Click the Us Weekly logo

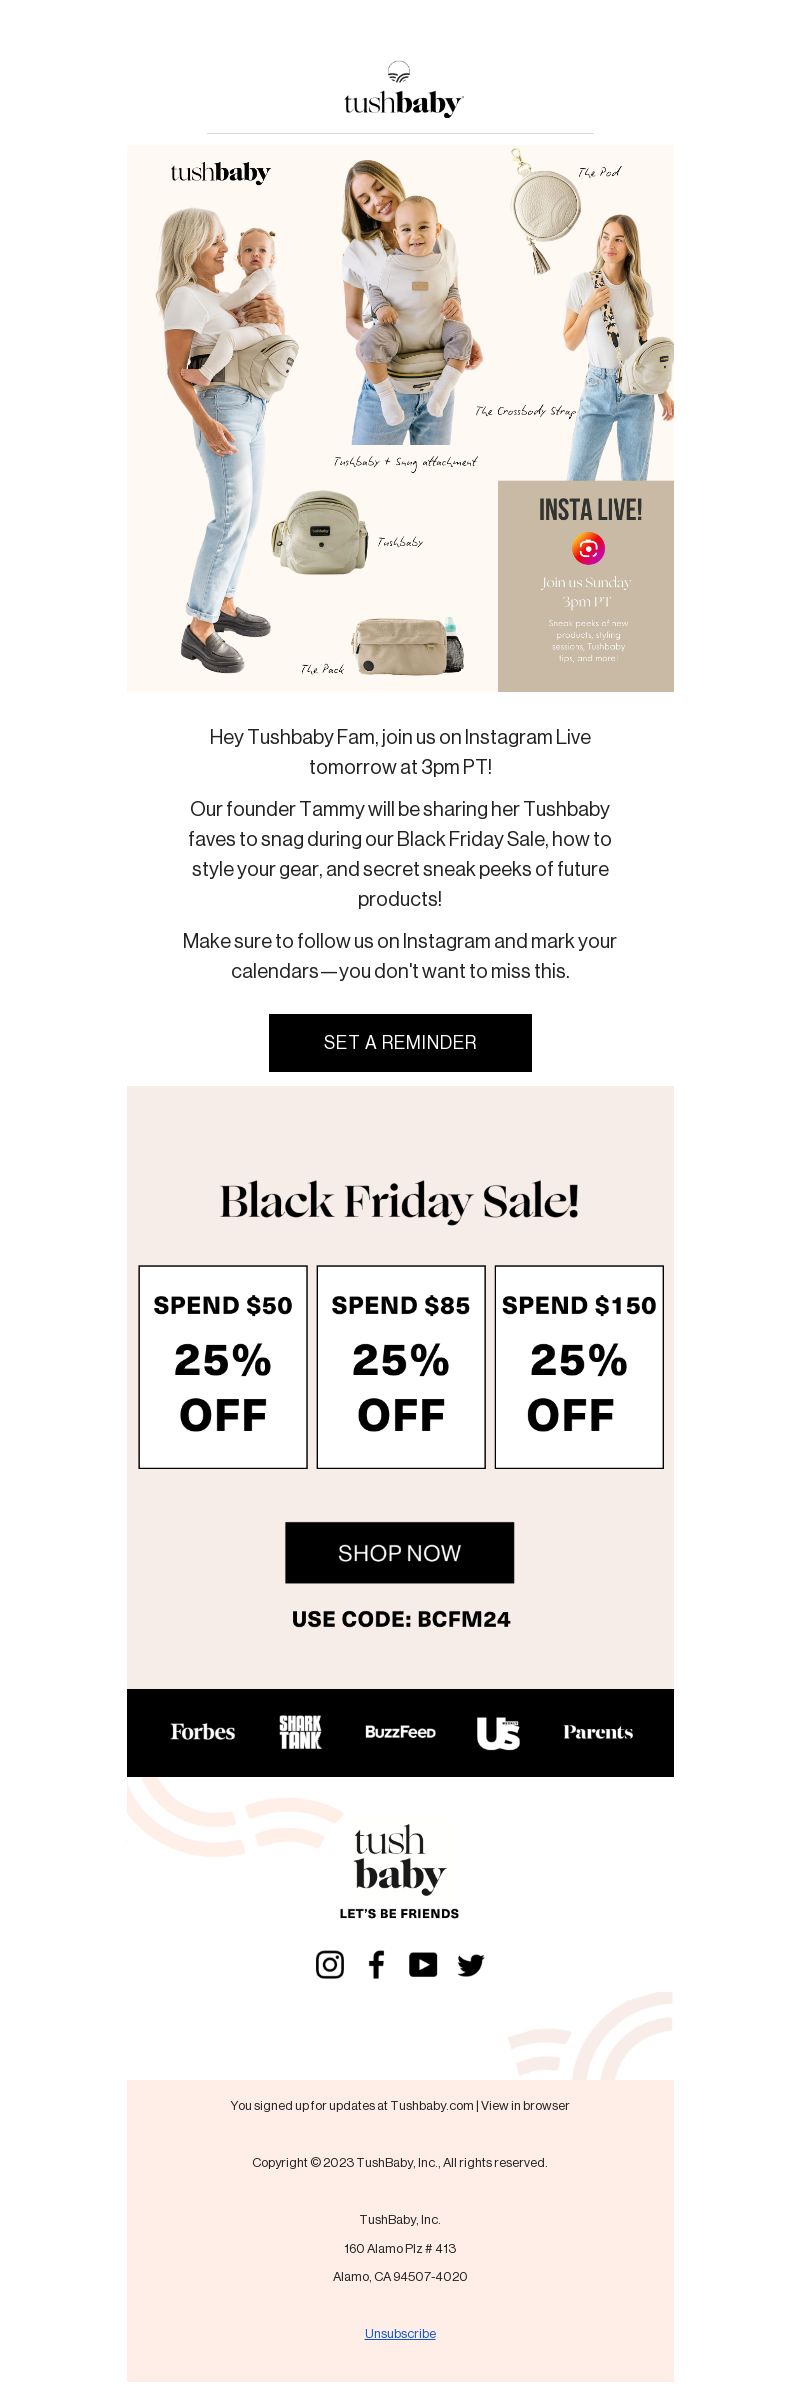pyautogui.click(x=498, y=1732)
